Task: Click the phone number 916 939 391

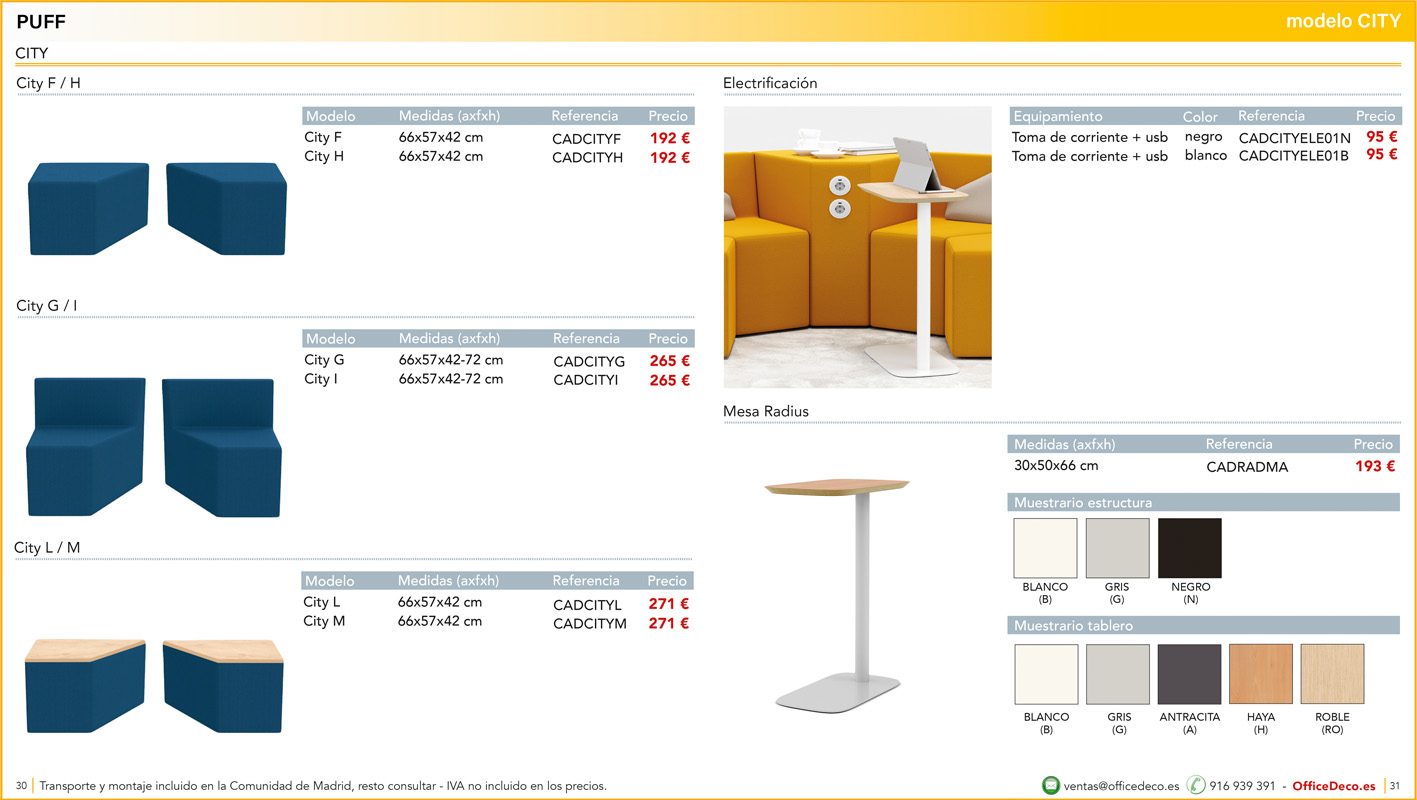Action: [1242, 786]
